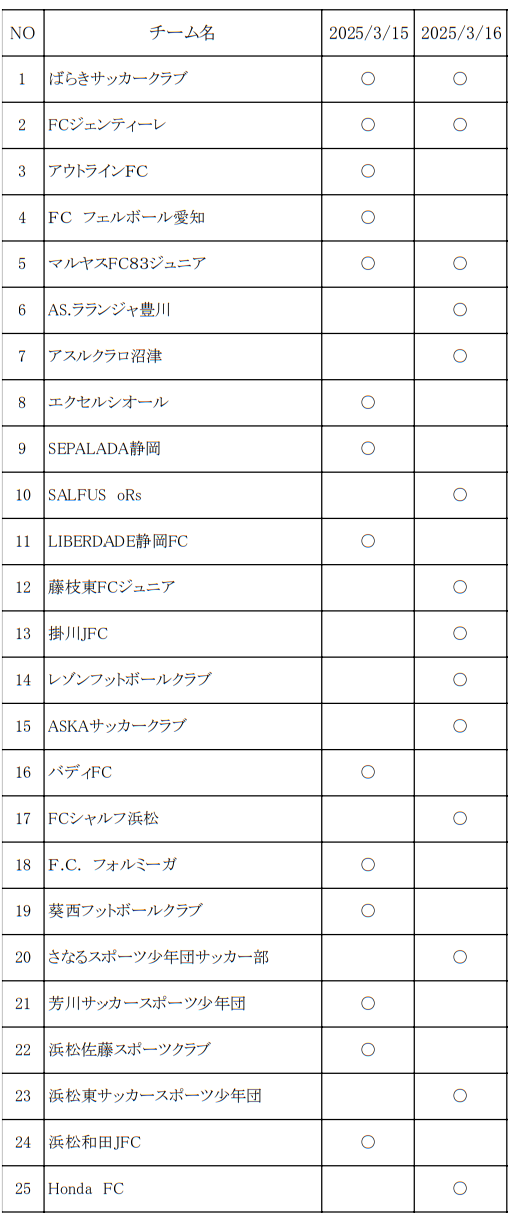Click the circle mark for さなるスポーツ少年団サッカー部

point(460,957)
